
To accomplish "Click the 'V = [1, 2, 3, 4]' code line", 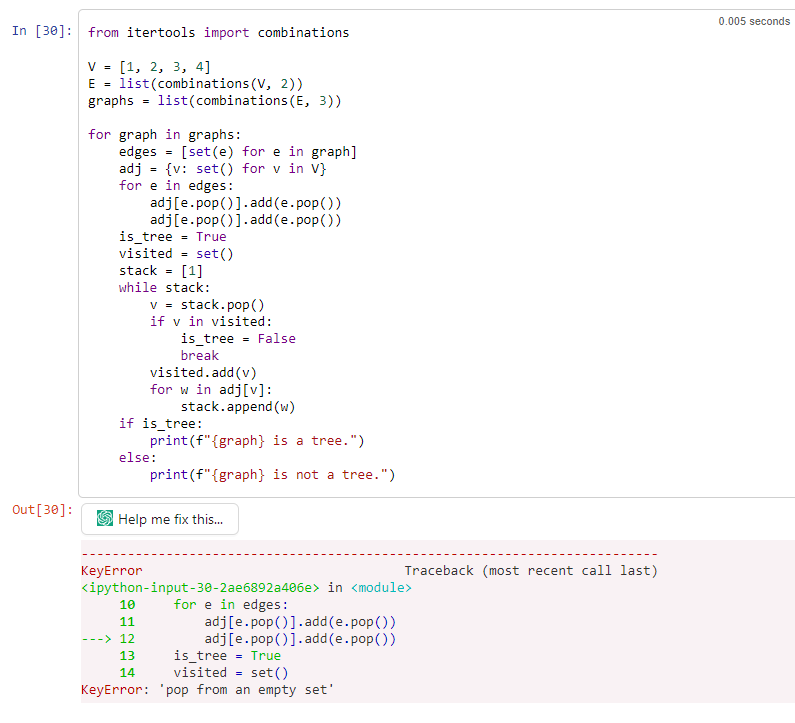I will tap(149, 66).
